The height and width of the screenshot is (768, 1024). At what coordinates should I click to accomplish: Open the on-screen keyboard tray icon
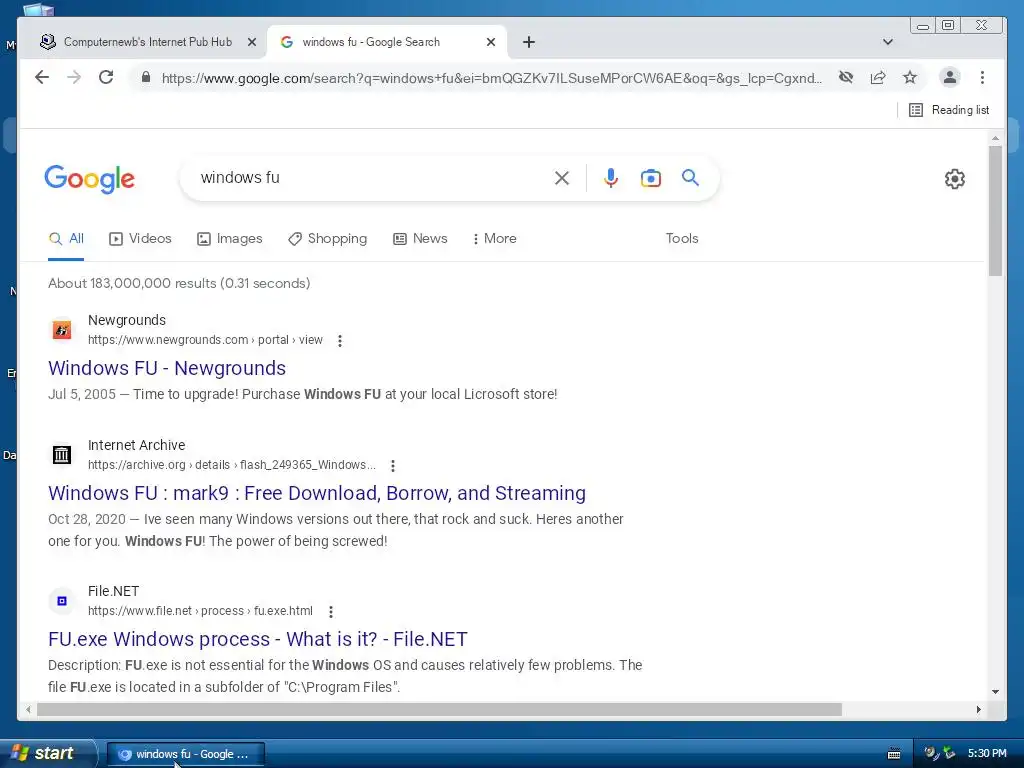coord(894,754)
